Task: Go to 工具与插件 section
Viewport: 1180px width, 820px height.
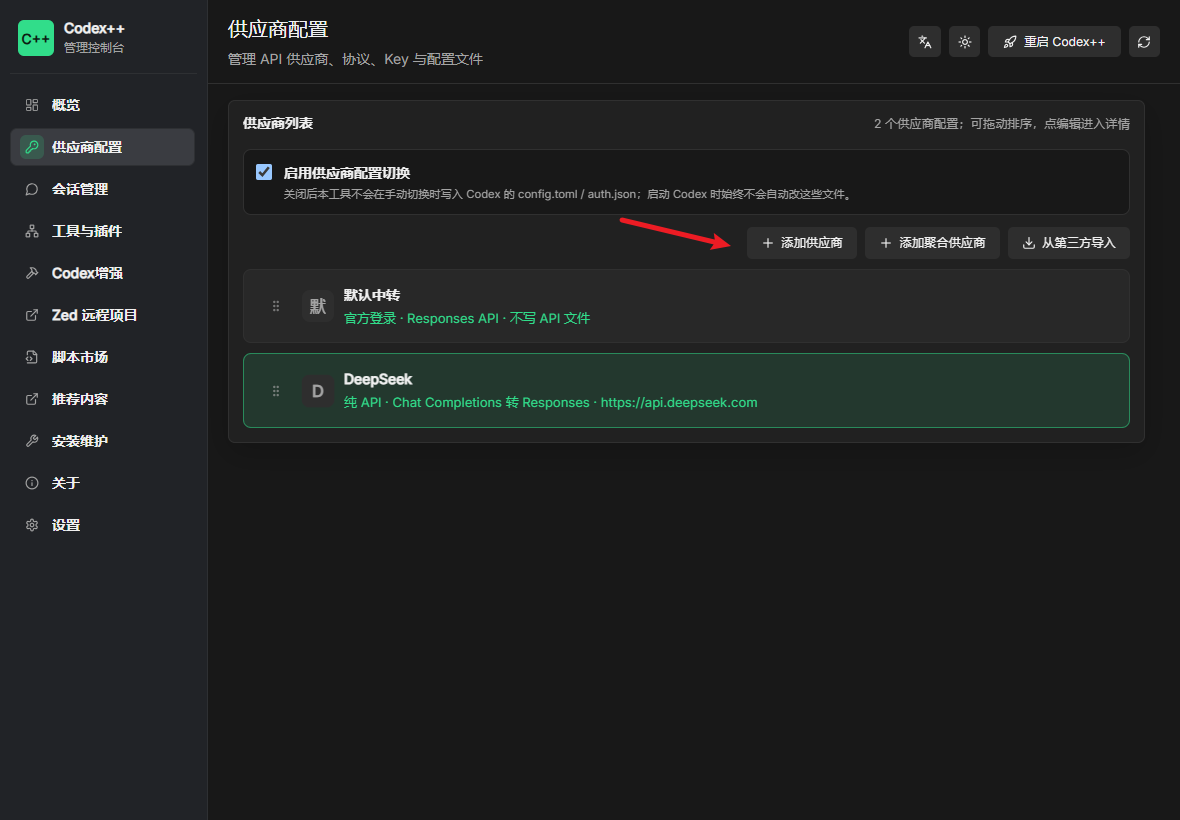Action: [x=102, y=232]
